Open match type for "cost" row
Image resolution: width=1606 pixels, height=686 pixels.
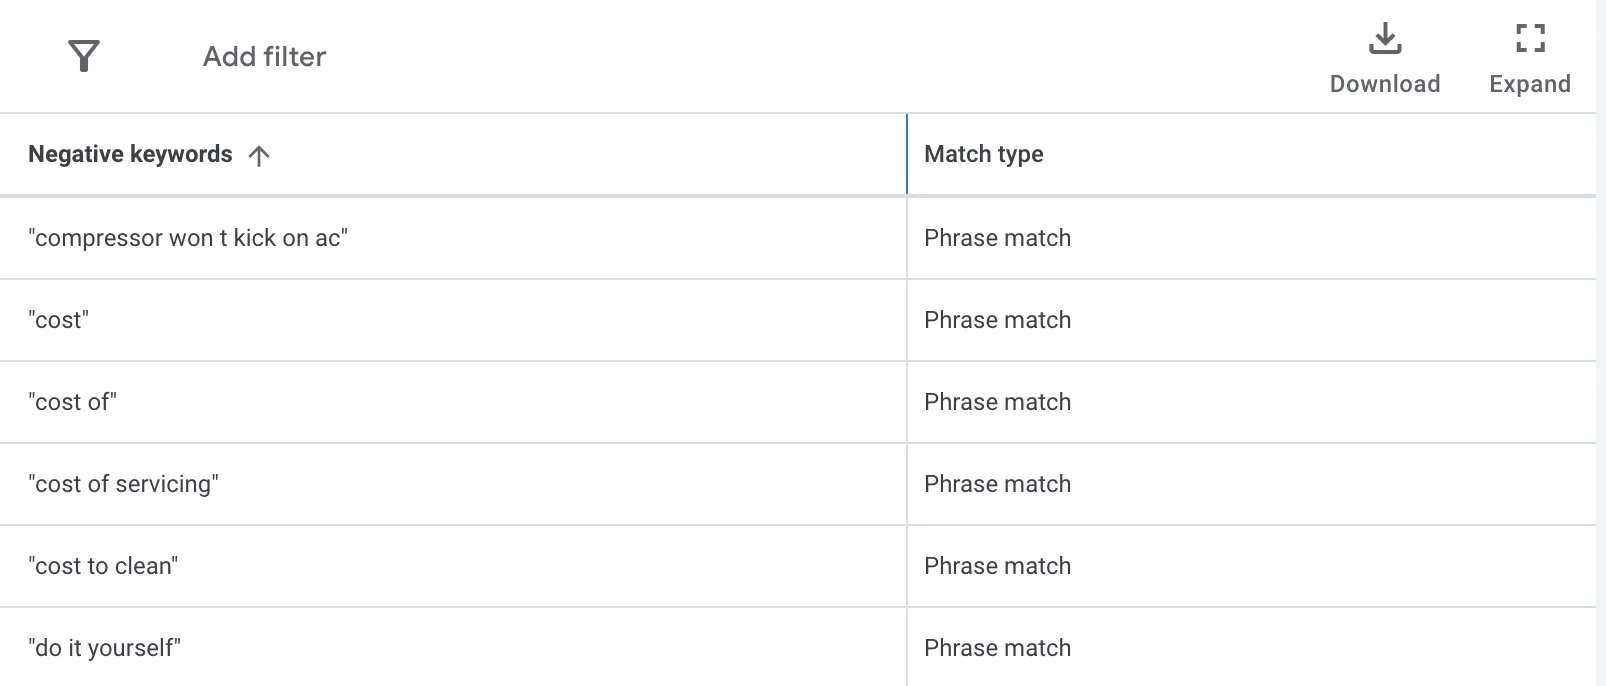997,320
